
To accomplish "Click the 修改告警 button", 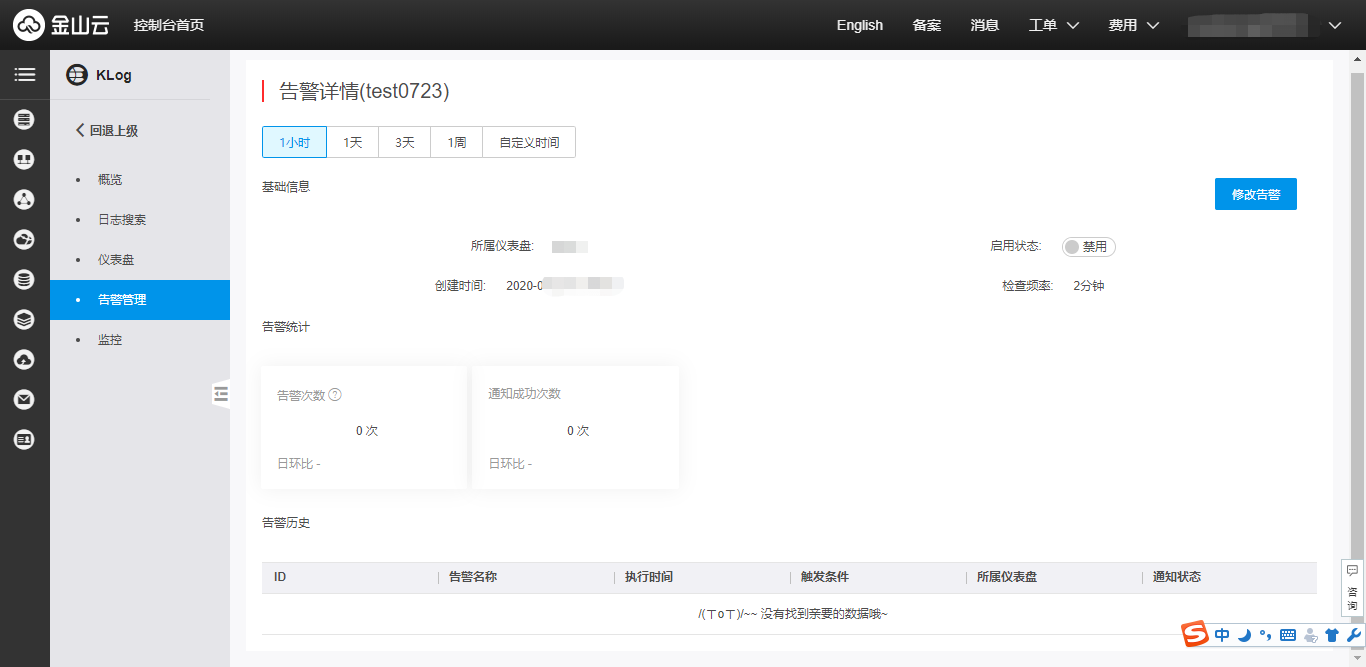I will (x=1255, y=194).
